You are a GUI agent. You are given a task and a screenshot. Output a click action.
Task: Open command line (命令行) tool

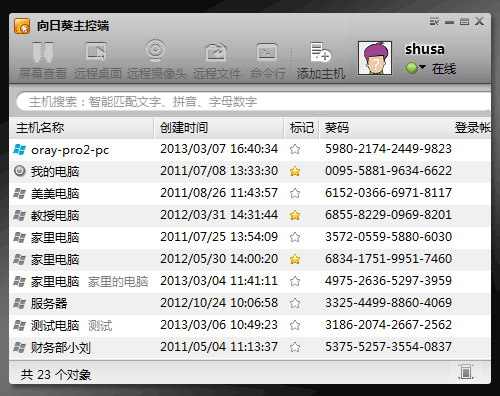268,60
